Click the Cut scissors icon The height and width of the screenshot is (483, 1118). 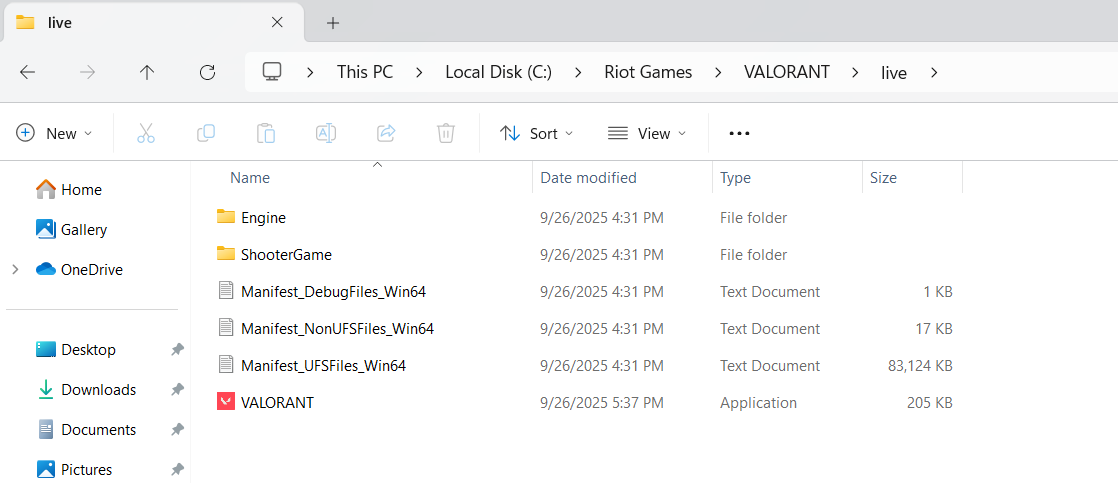coord(146,133)
